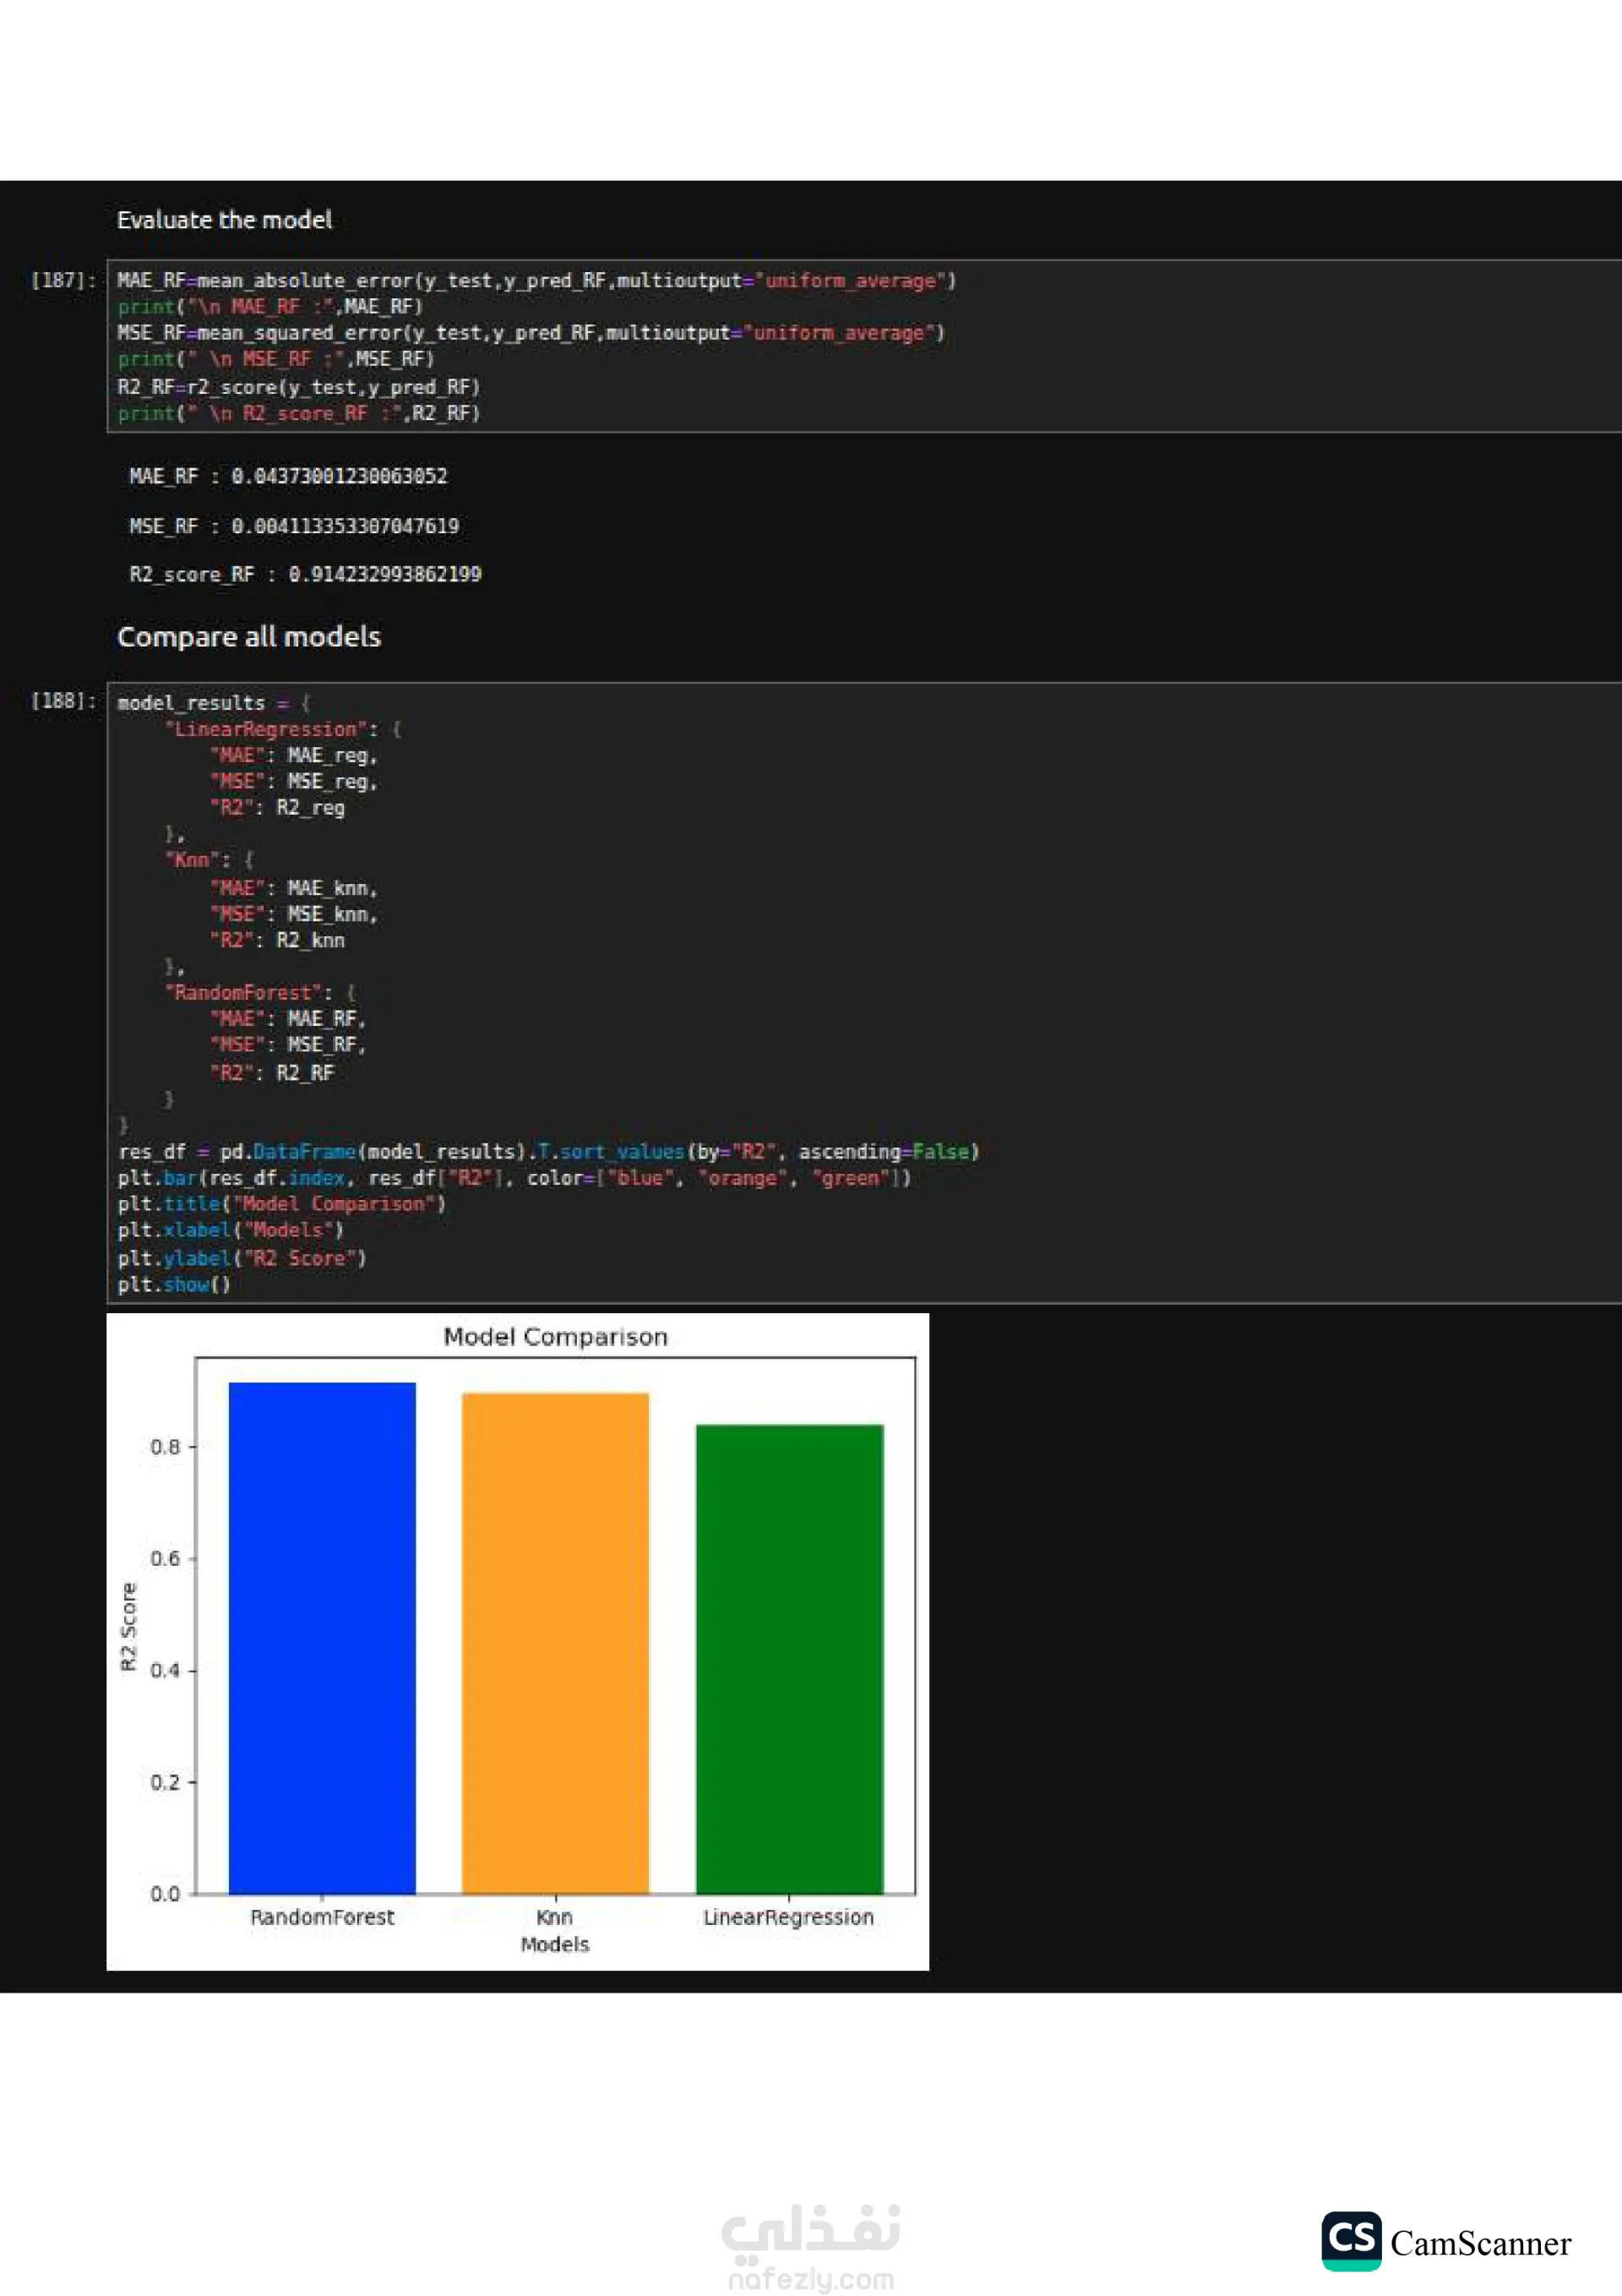Screen dimensions: 1622x2296
Task: Click the RandomForest tick label
Action: tap(322, 1917)
